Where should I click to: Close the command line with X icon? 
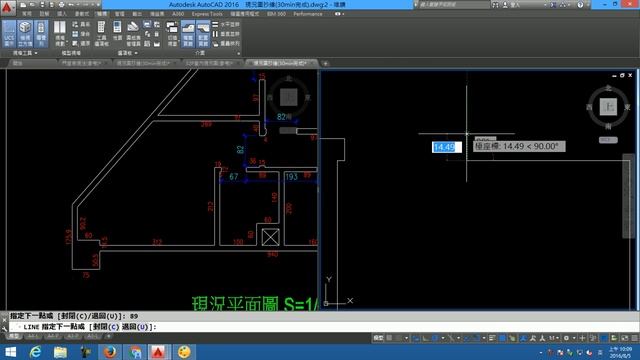(4, 319)
